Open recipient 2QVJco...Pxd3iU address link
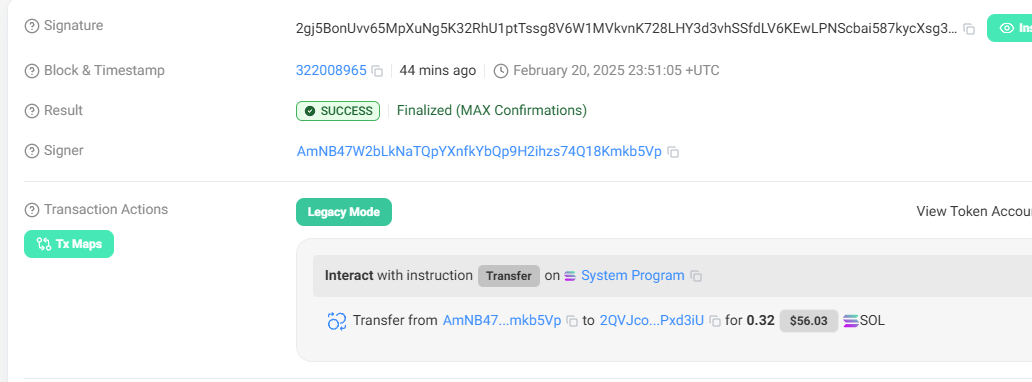1032x382 pixels. pyautogui.click(x=652, y=321)
